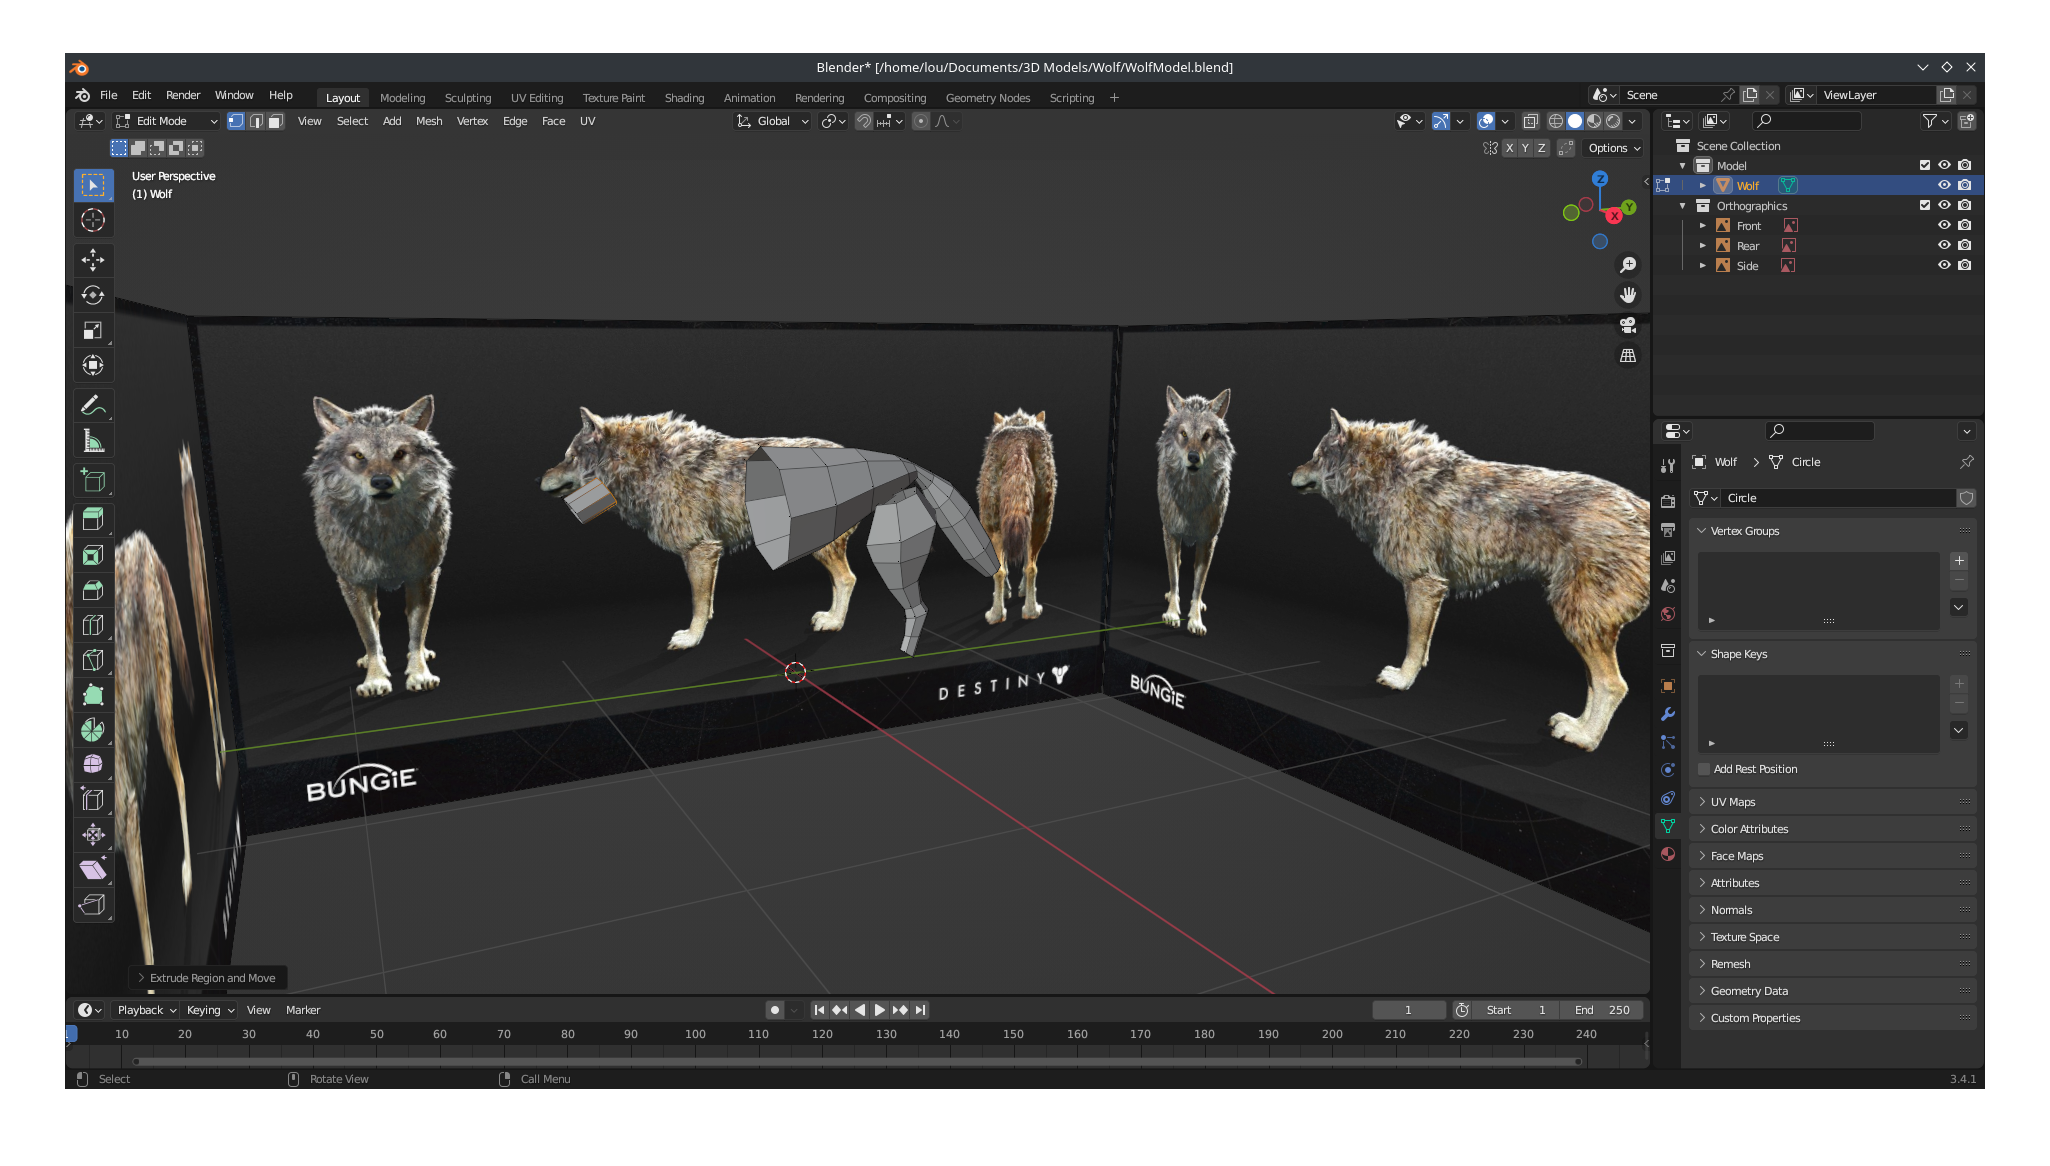Toggle camera view icon in viewport
Screen dimensions: 2050x1166
[1628, 325]
